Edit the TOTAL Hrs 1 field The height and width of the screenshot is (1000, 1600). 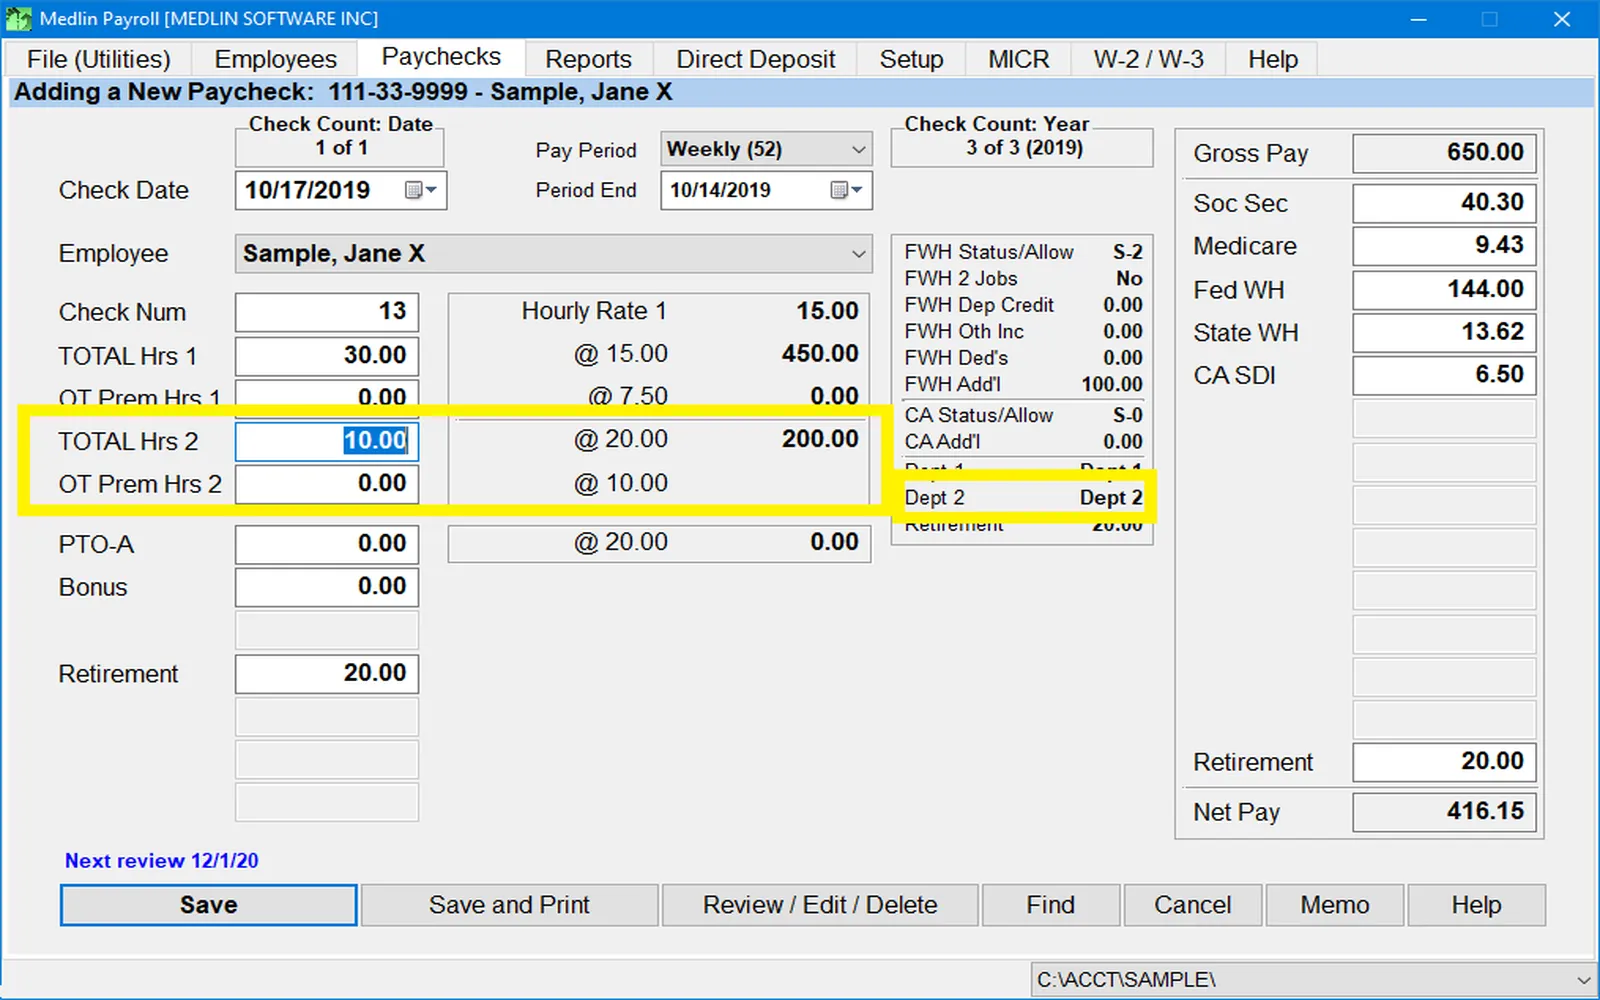[327, 356]
